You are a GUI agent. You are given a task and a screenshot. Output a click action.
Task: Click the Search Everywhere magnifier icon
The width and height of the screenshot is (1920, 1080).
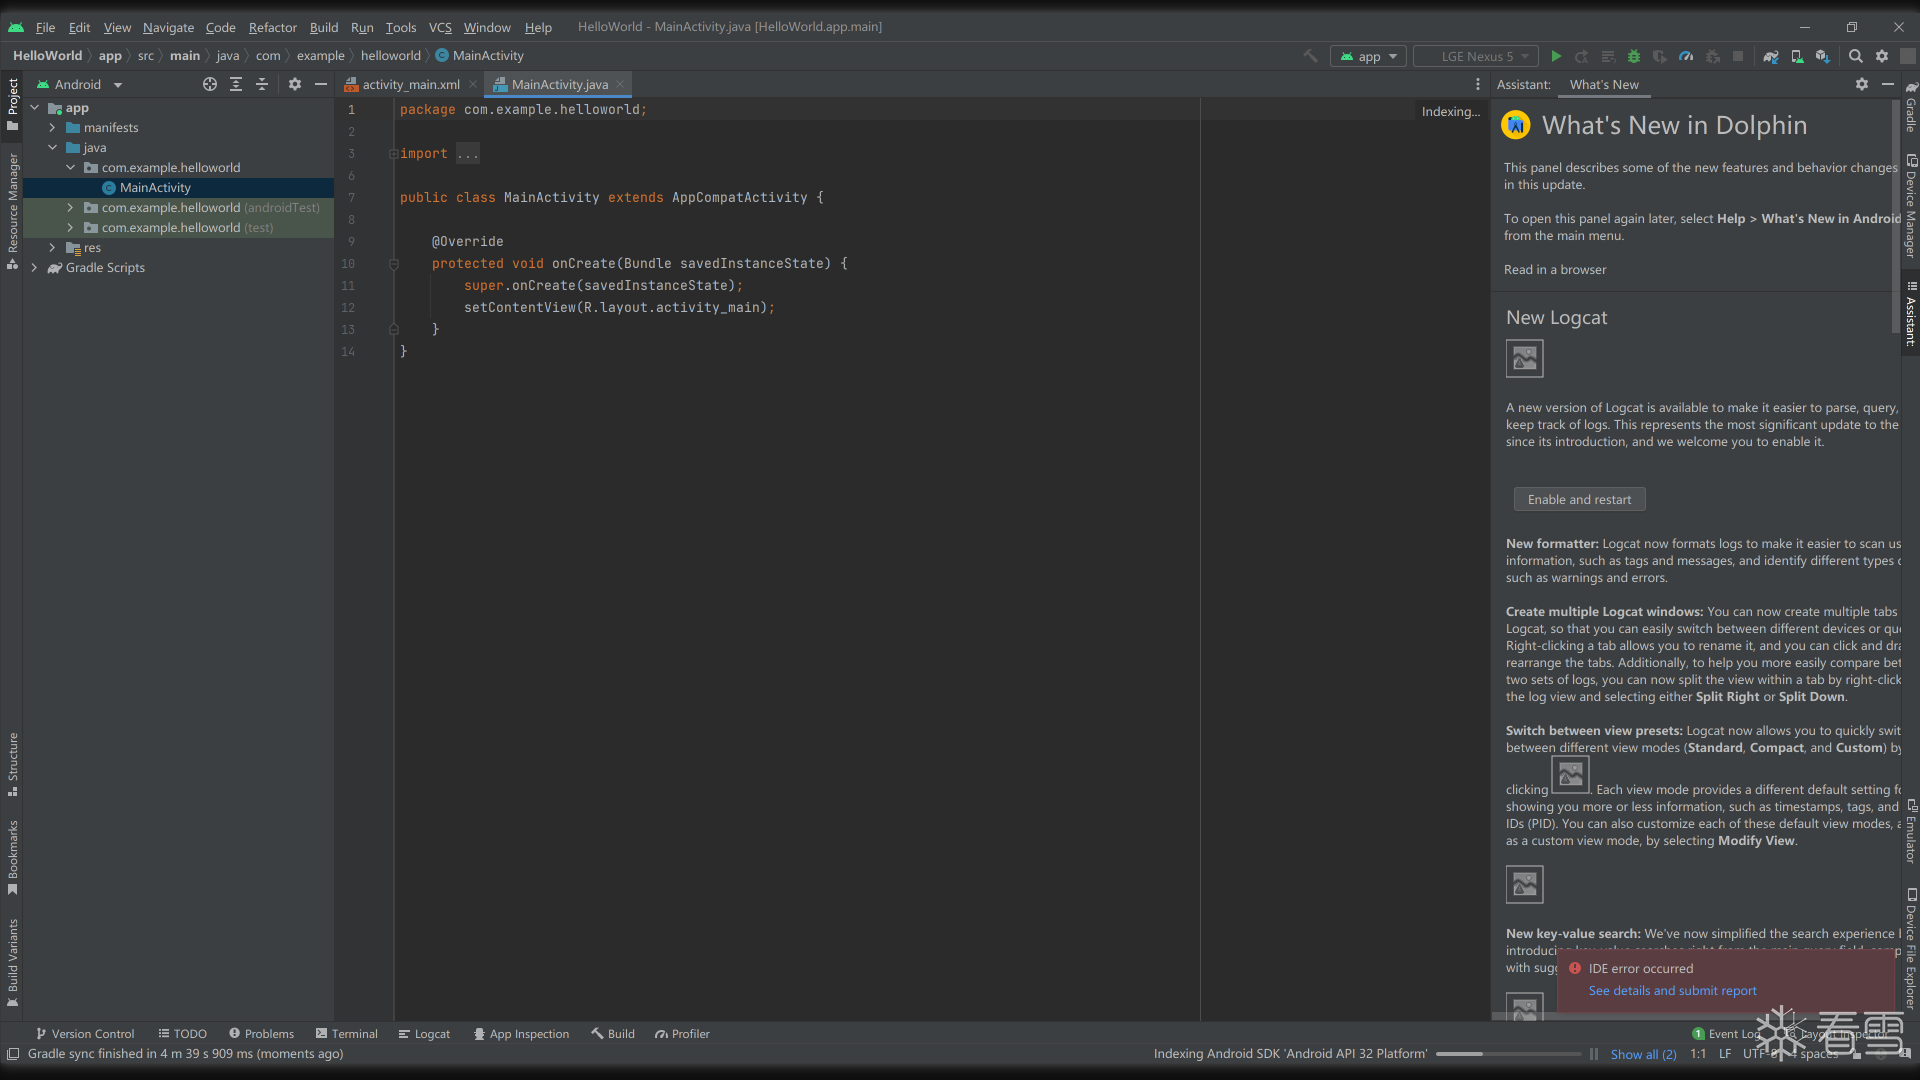pyautogui.click(x=1856, y=57)
